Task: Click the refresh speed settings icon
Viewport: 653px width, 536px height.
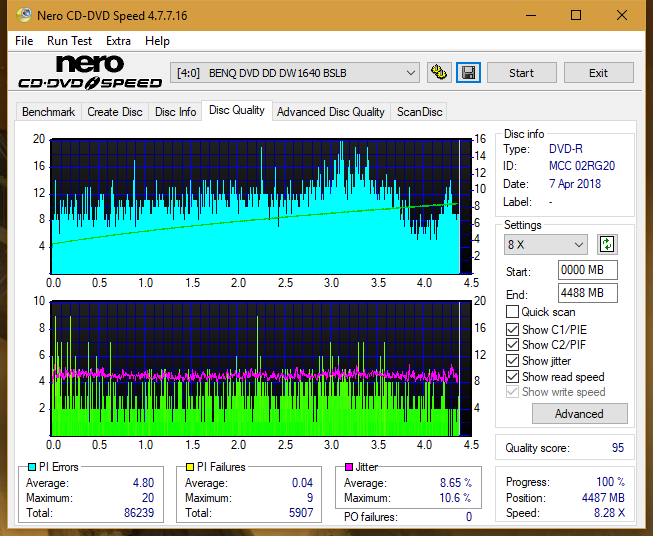Action: pyautogui.click(x=607, y=244)
